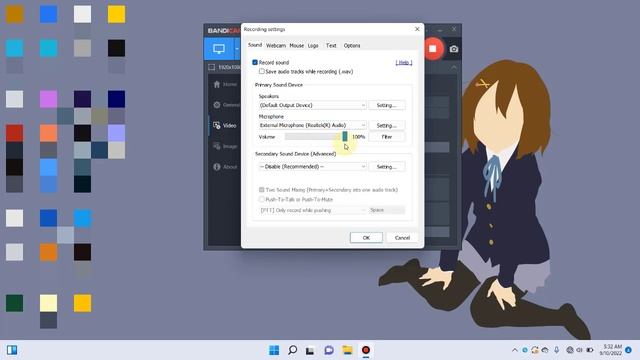The image size is (640, 360).
Task: Switch to the Options tab
Action: (x=352, y=45)
